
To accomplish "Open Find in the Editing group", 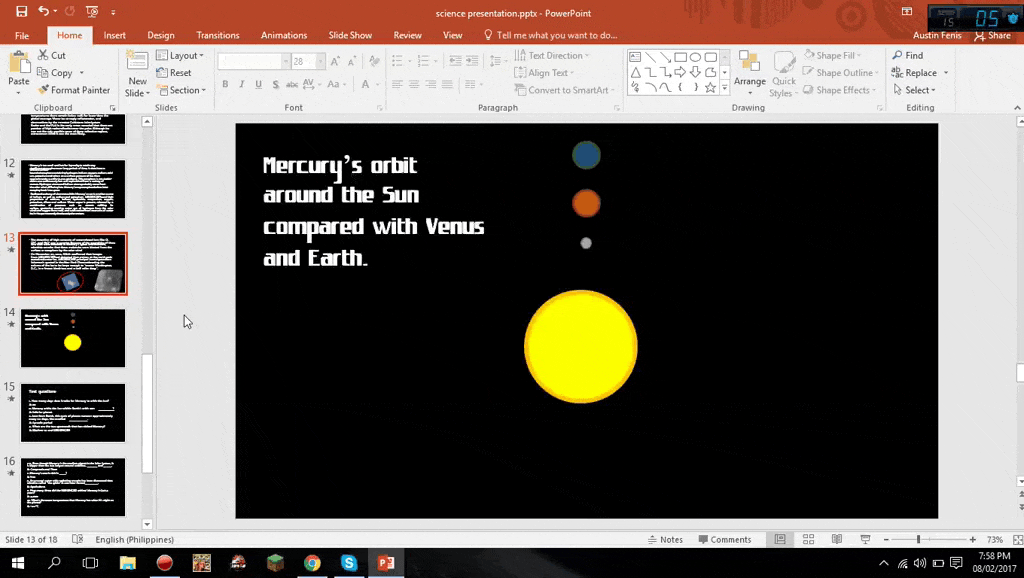I will tap(907, 56).
